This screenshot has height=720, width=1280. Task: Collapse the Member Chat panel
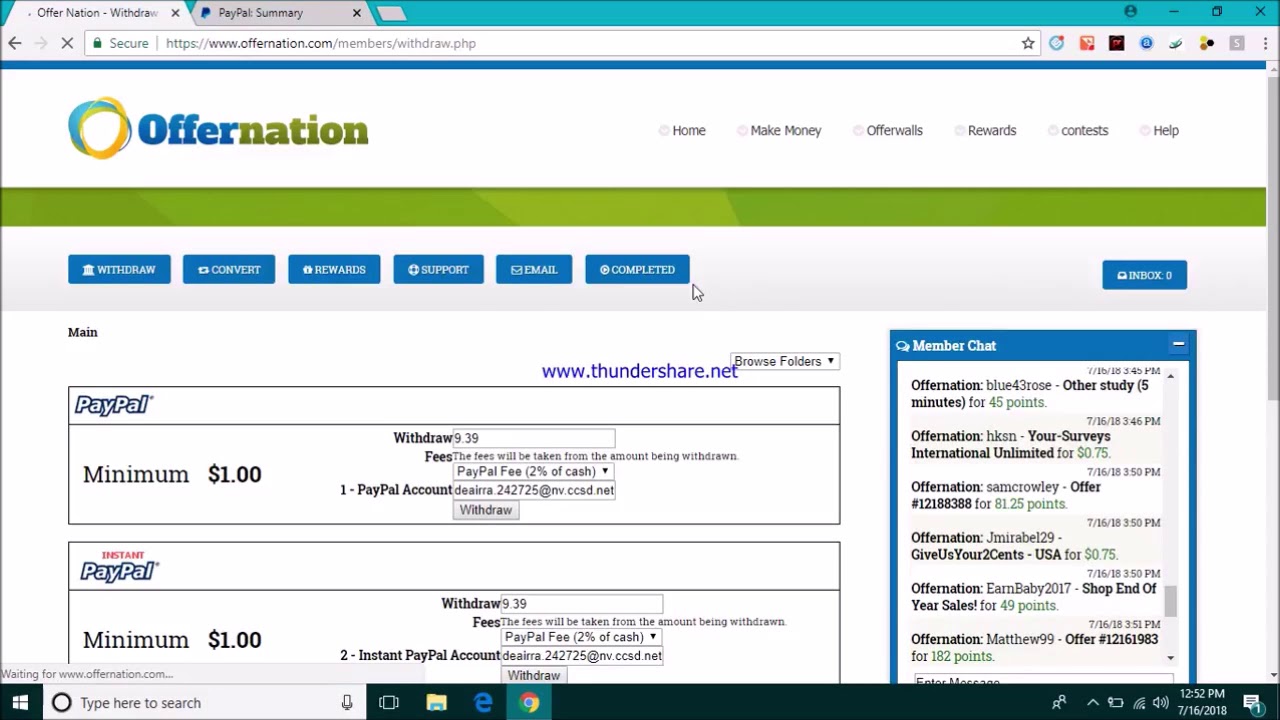point(1178,345)
